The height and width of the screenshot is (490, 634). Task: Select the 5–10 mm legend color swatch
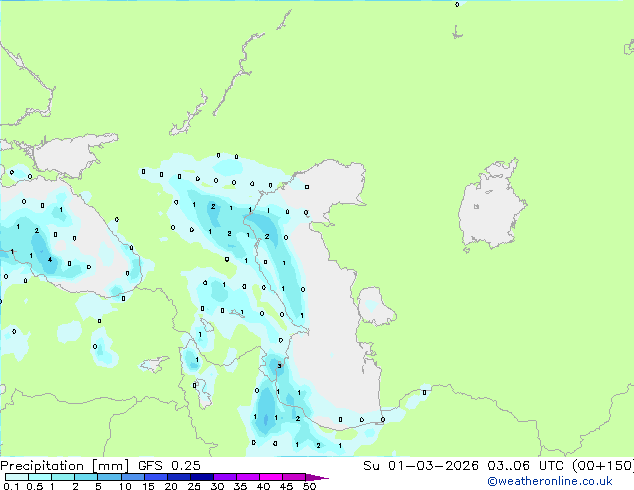click(109, 477)
